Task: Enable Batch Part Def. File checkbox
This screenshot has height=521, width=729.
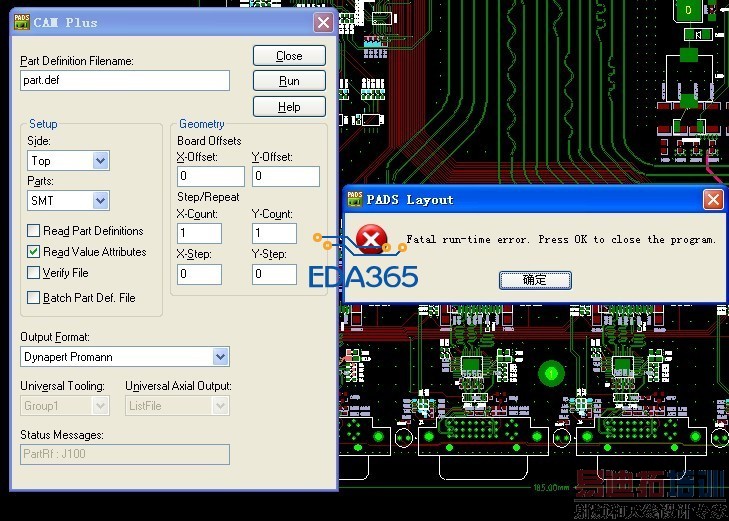Action: (33, 297)
